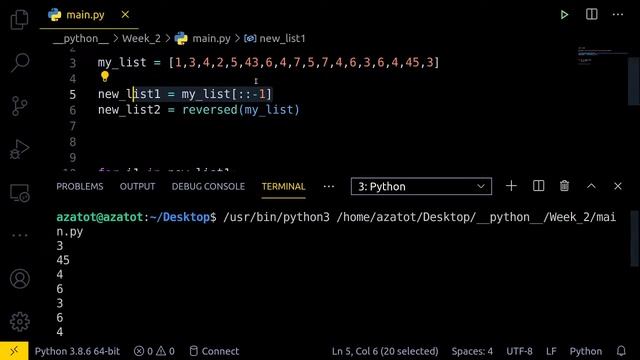The height and width of the screenshot is (360, 640).
Task: Change indentation via Spaces: 4
Action: point(472,351)
